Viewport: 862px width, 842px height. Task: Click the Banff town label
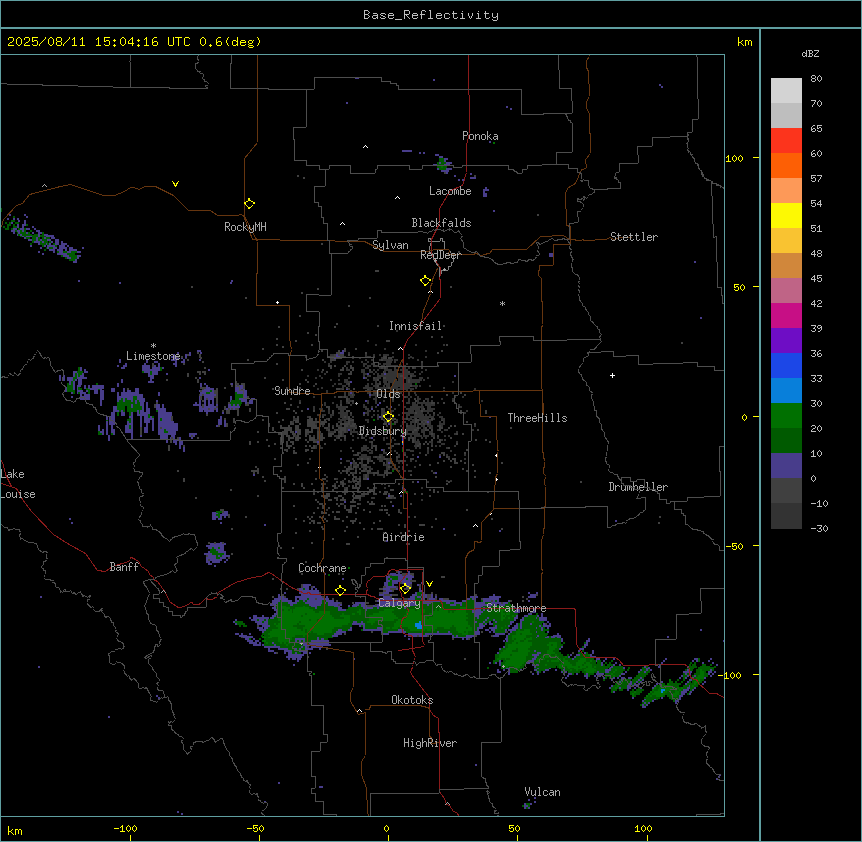point(124,567)
